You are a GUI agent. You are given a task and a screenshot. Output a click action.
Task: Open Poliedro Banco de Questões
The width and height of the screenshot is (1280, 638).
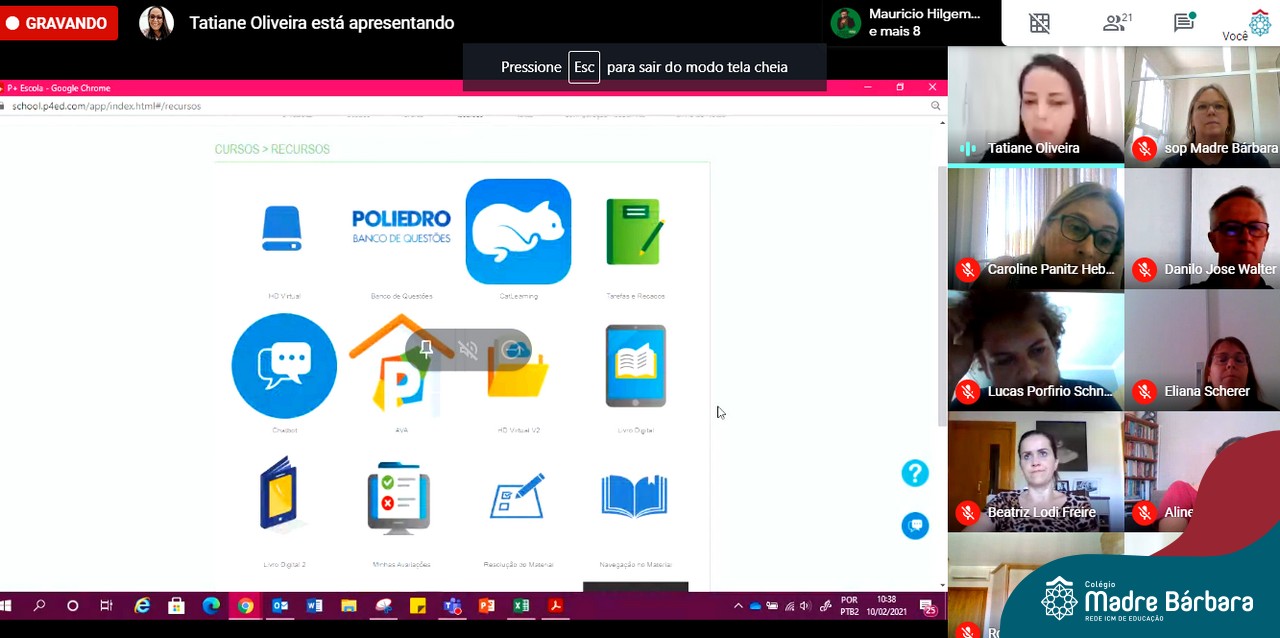point(401,227)
